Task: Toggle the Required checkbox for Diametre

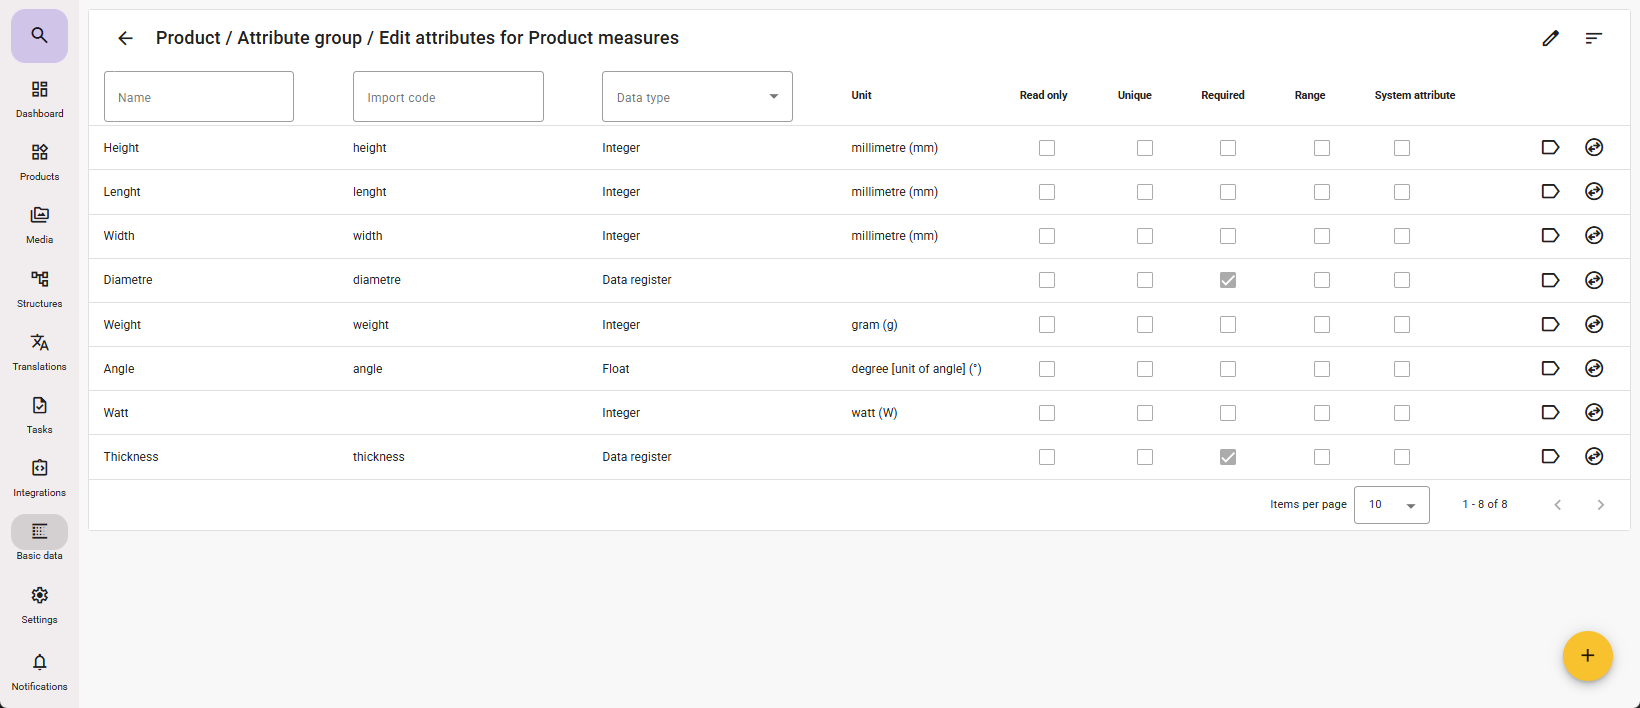Action: pos(1228,280)
